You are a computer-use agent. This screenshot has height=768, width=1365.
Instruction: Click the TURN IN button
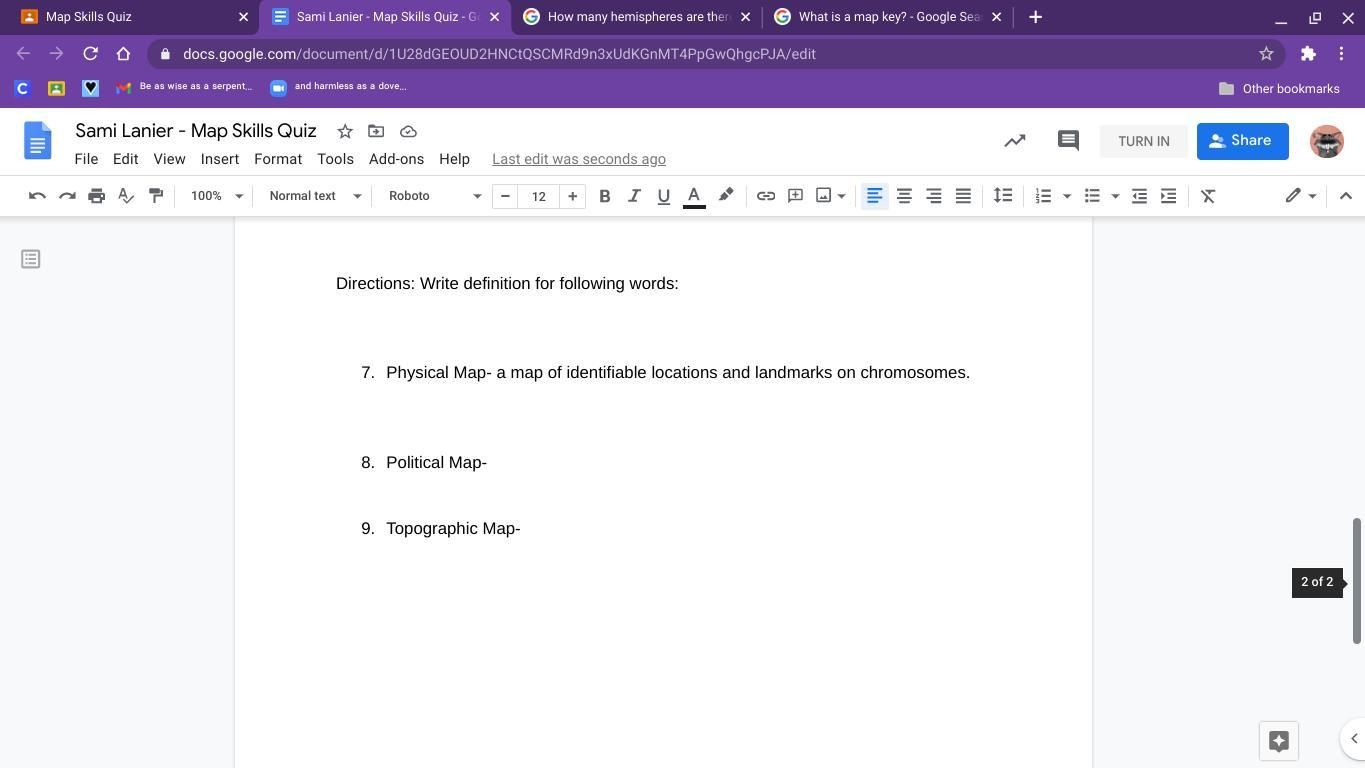pos(1143,141)
